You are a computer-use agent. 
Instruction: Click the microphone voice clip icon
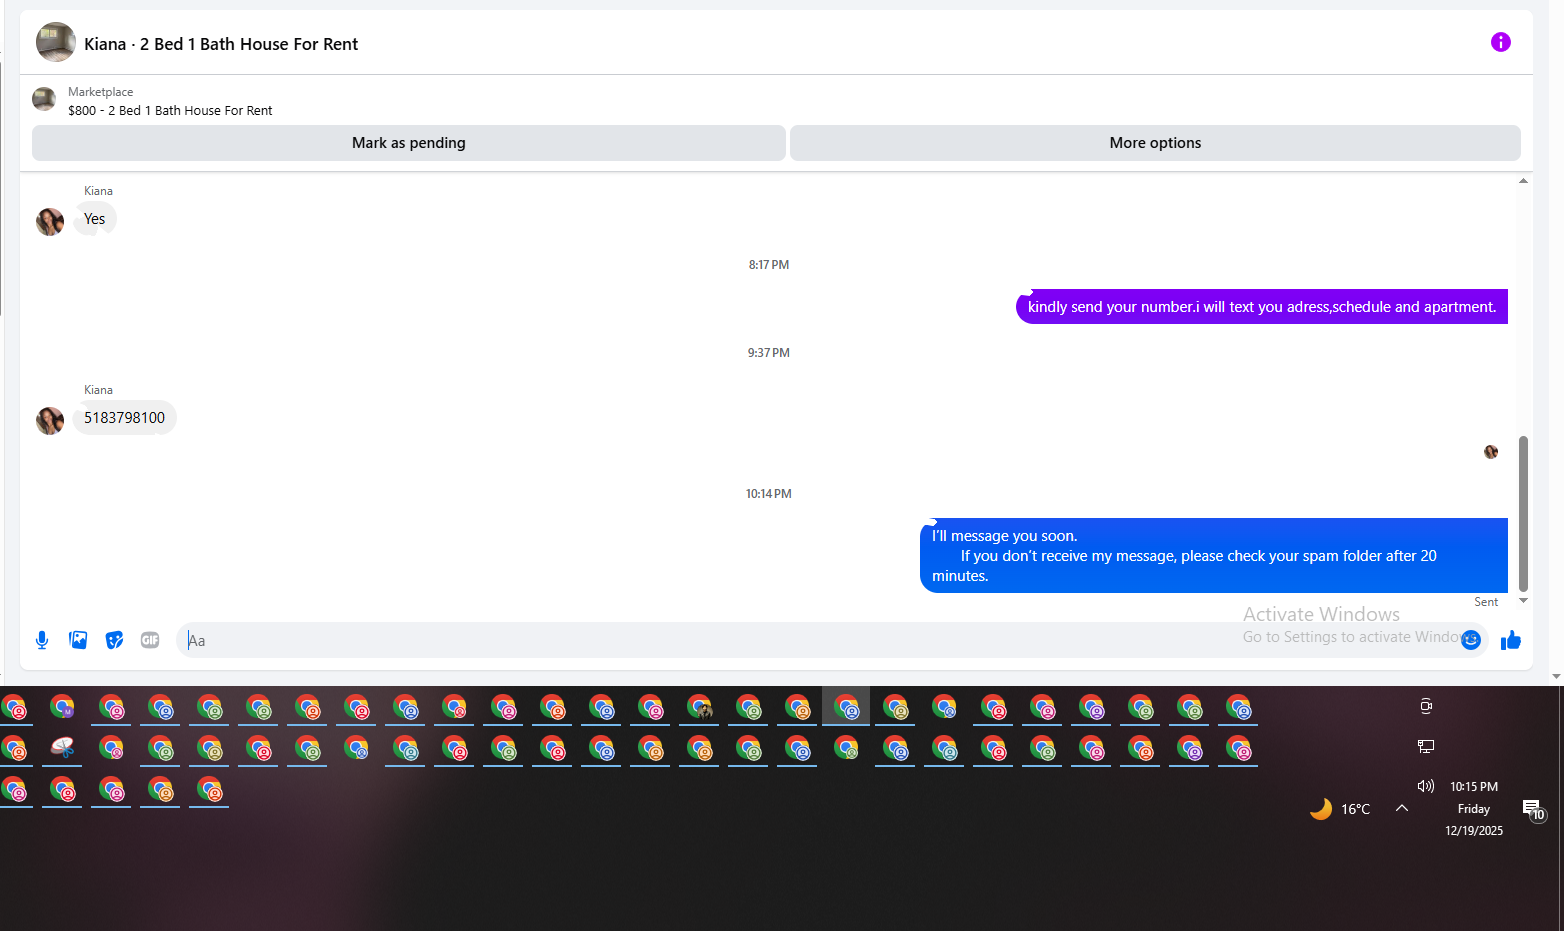[x=42, y=640]
